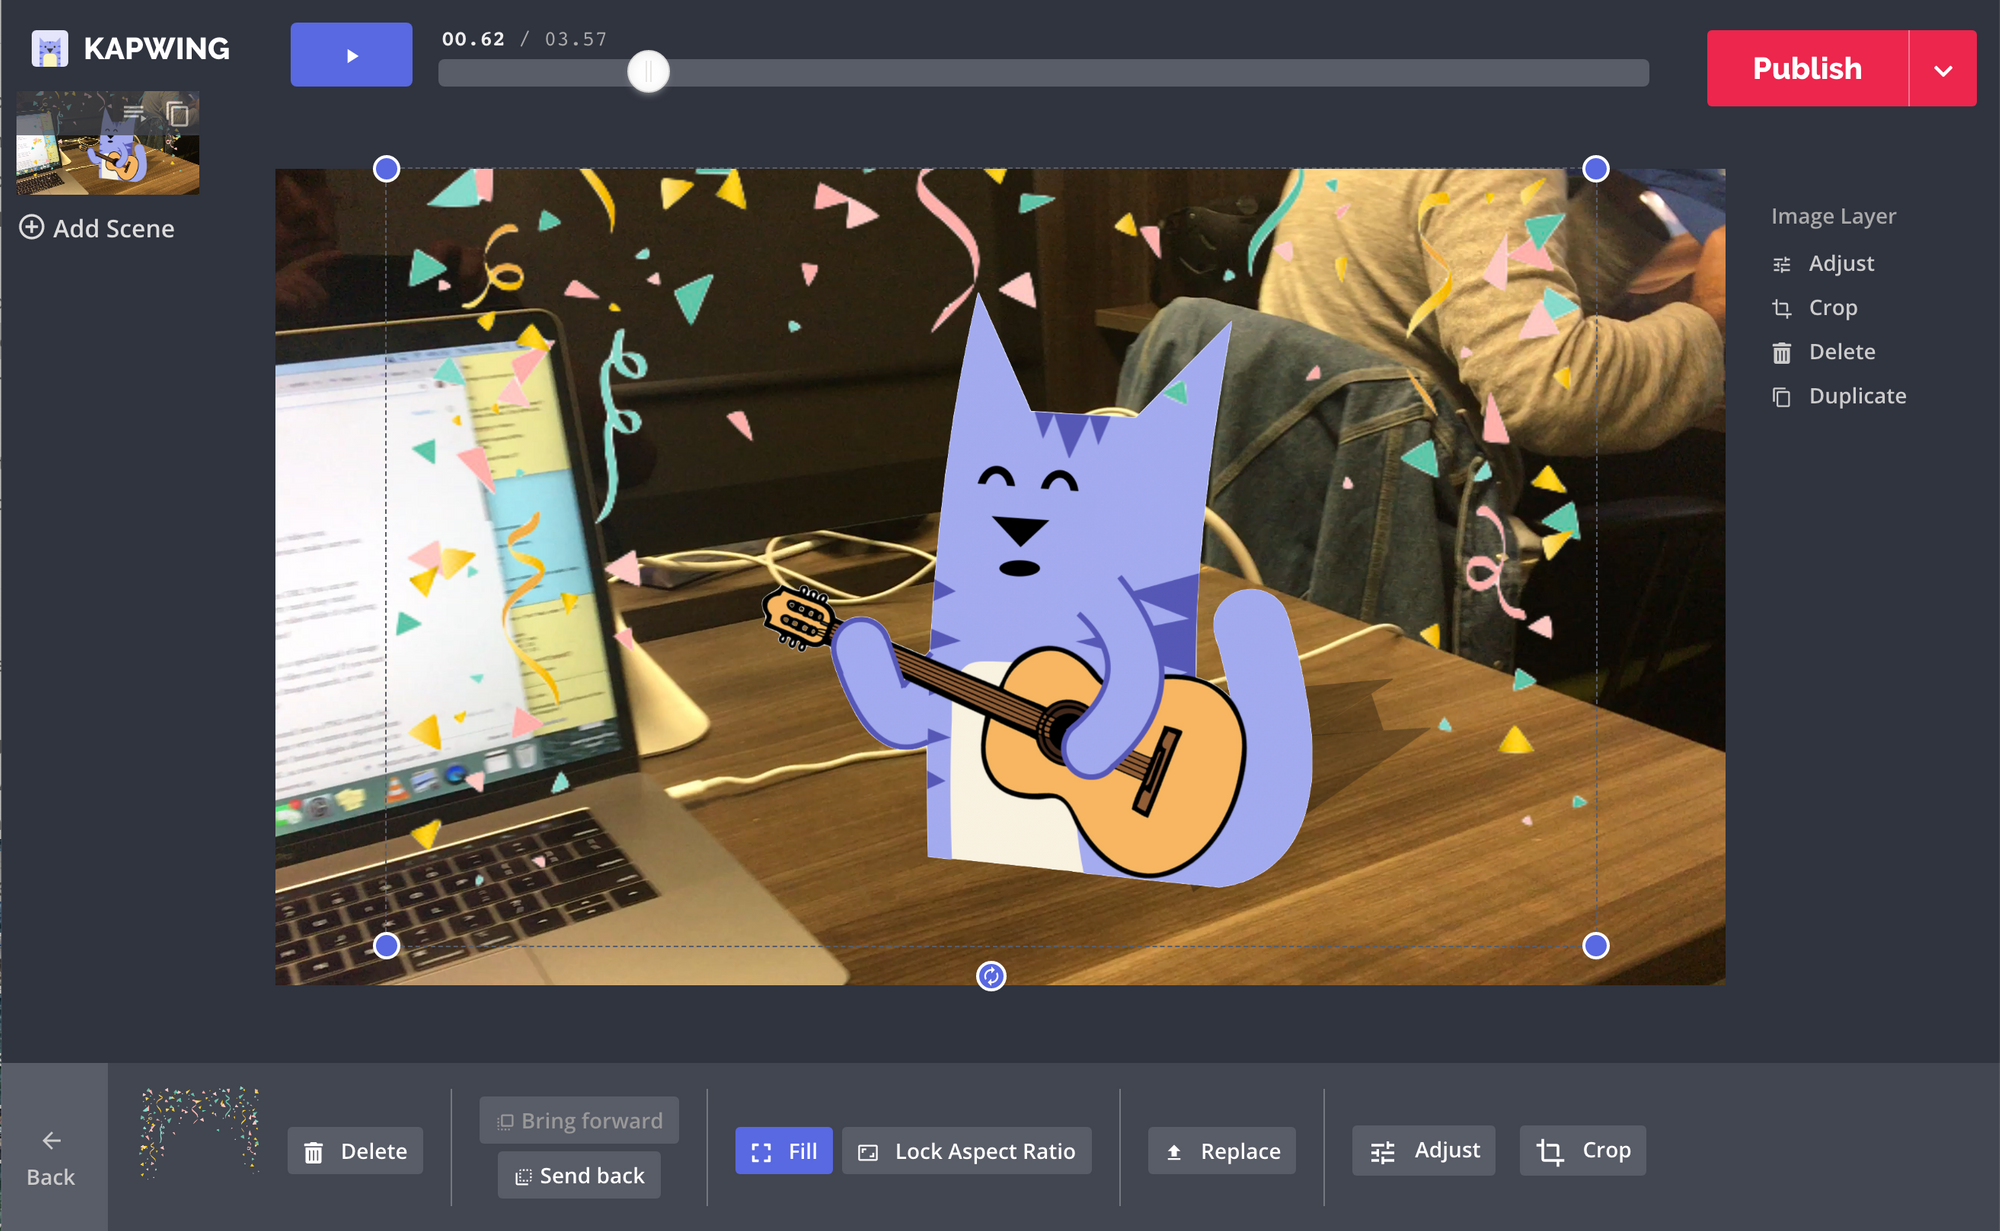Click Send back in bottom toolbar
Image resolution: width=2000 pixels, height=1231 pixels.
pyautogui.click(x=579, y=1176)
